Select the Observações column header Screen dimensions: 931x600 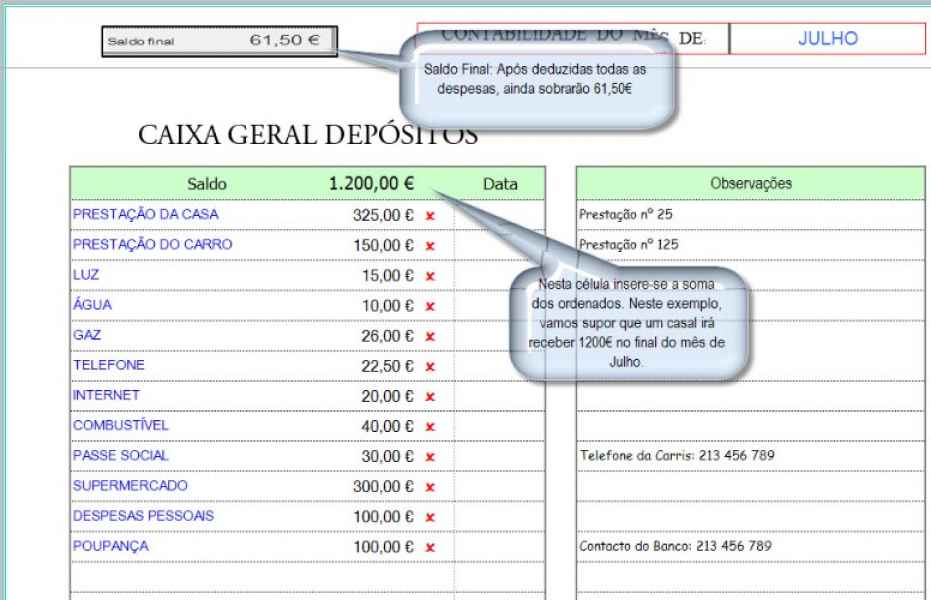coord(750,183)
